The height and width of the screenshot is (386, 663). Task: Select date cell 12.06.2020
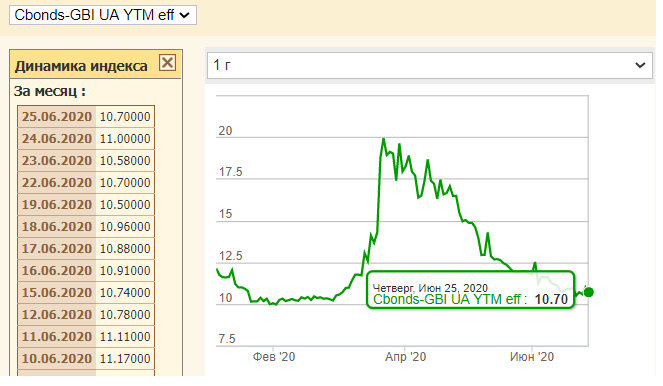[57, 315]
